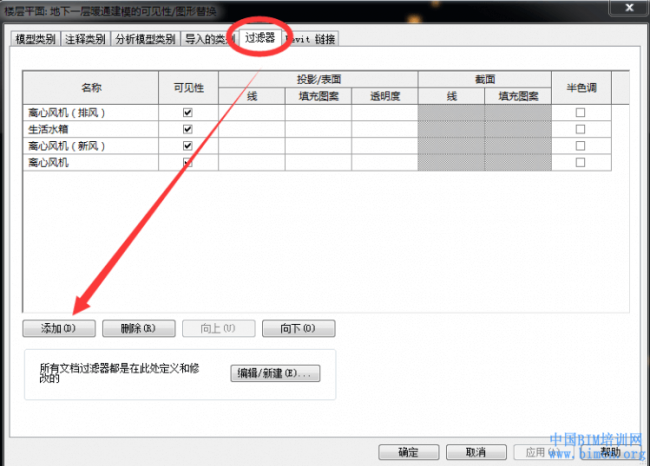The width and height of the screenshot is (650, 466).
Task: Click the 投影/表面 group header
Action: tap(318, 79)
